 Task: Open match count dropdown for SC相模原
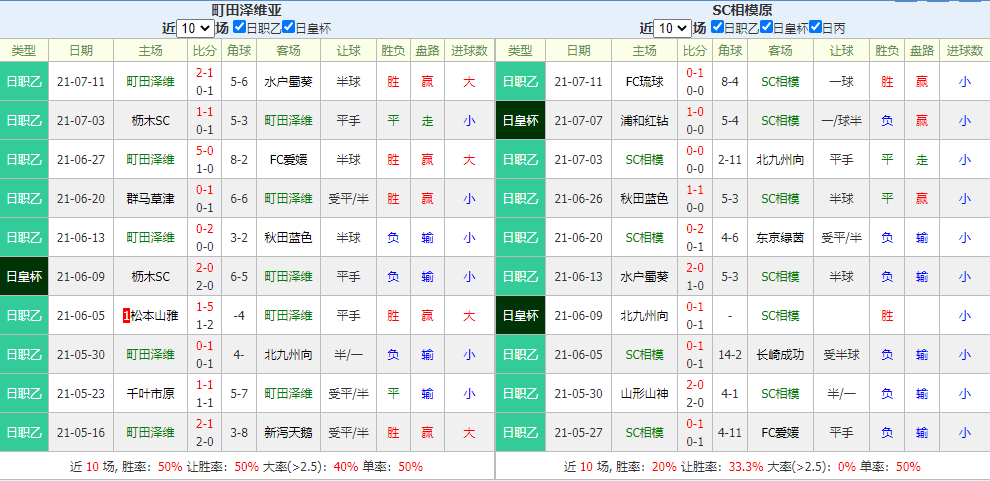point(672,28)
